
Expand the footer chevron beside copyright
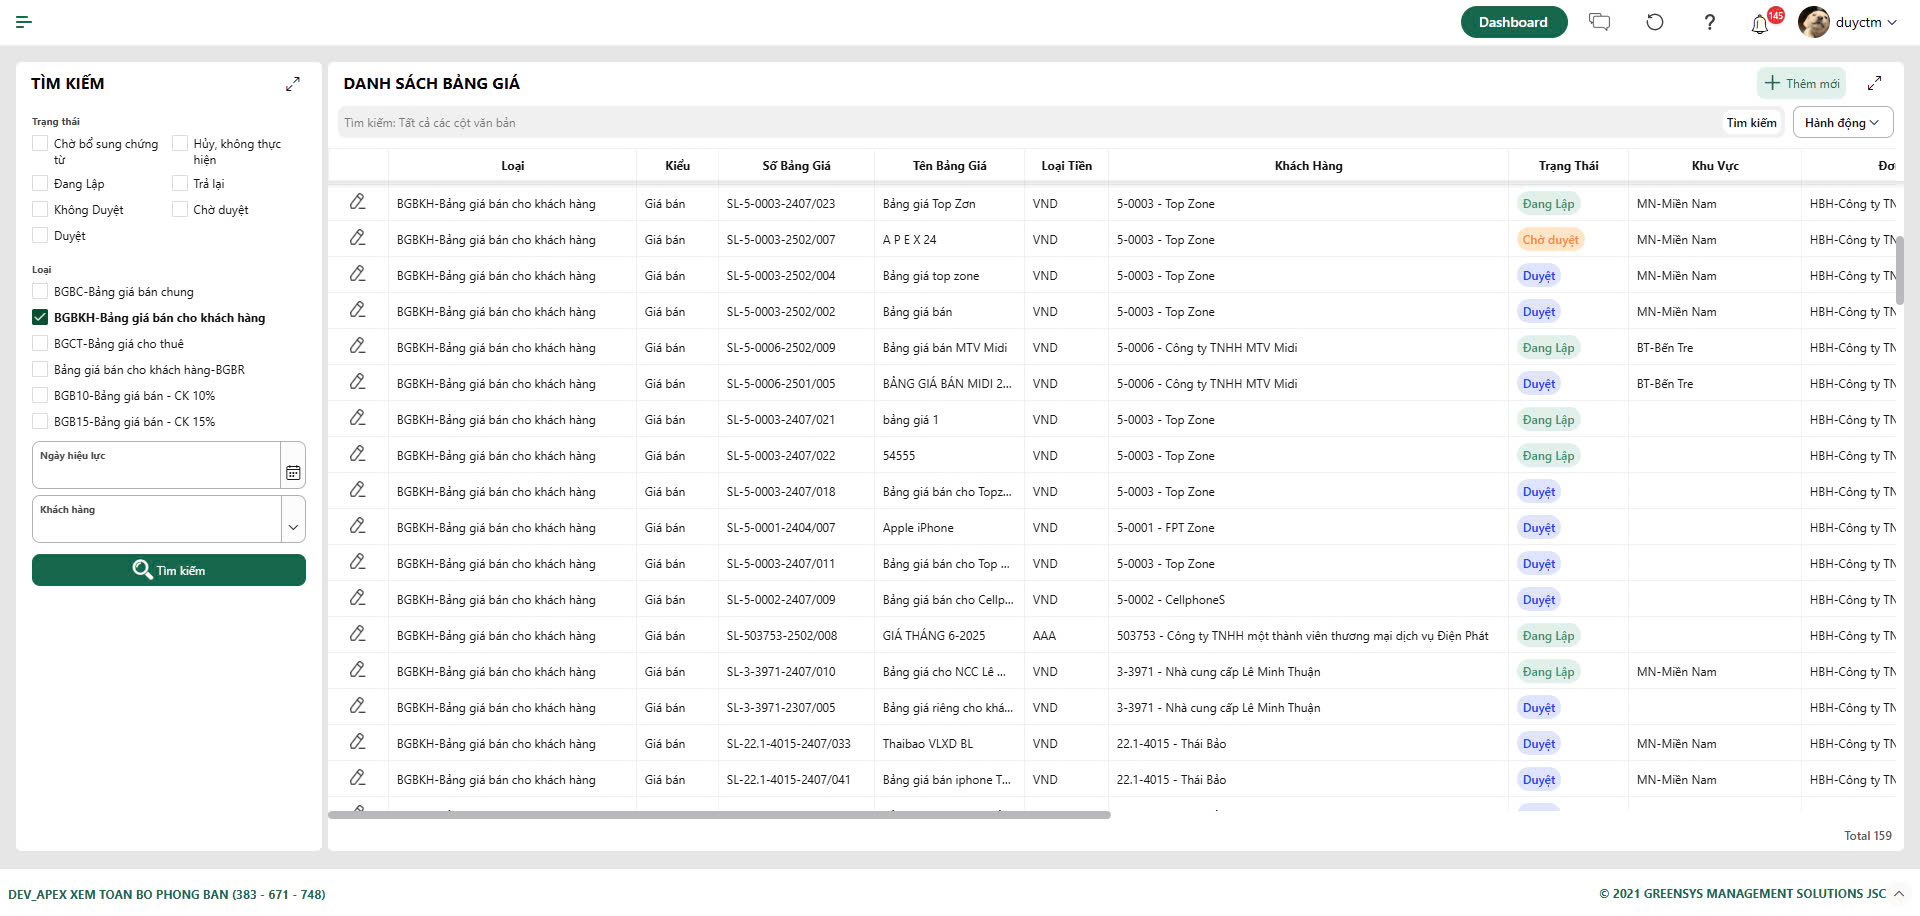point(1899,894)
